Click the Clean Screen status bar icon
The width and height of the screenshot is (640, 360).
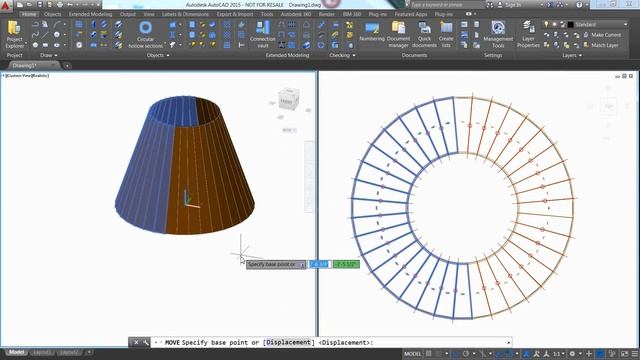624,353
